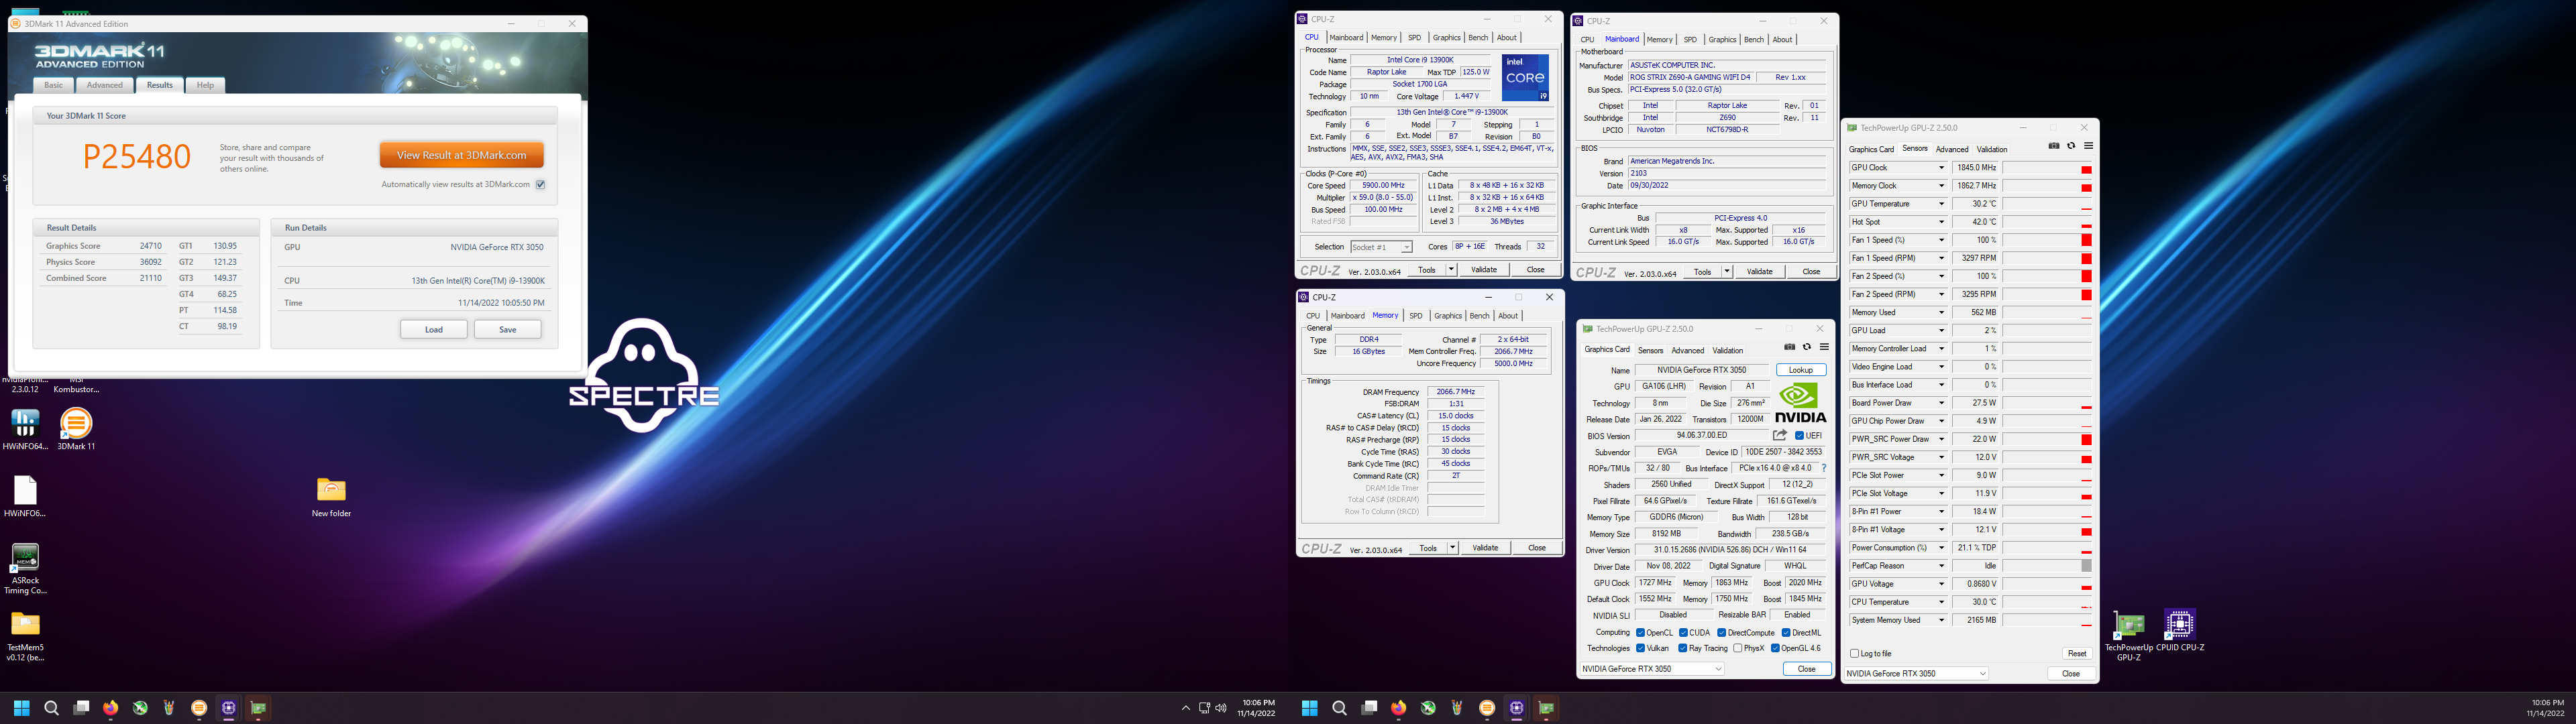Viewport: 2576px width, 724px height.
Task: Click the Load button in 3DMark 11
Action: 433,329
